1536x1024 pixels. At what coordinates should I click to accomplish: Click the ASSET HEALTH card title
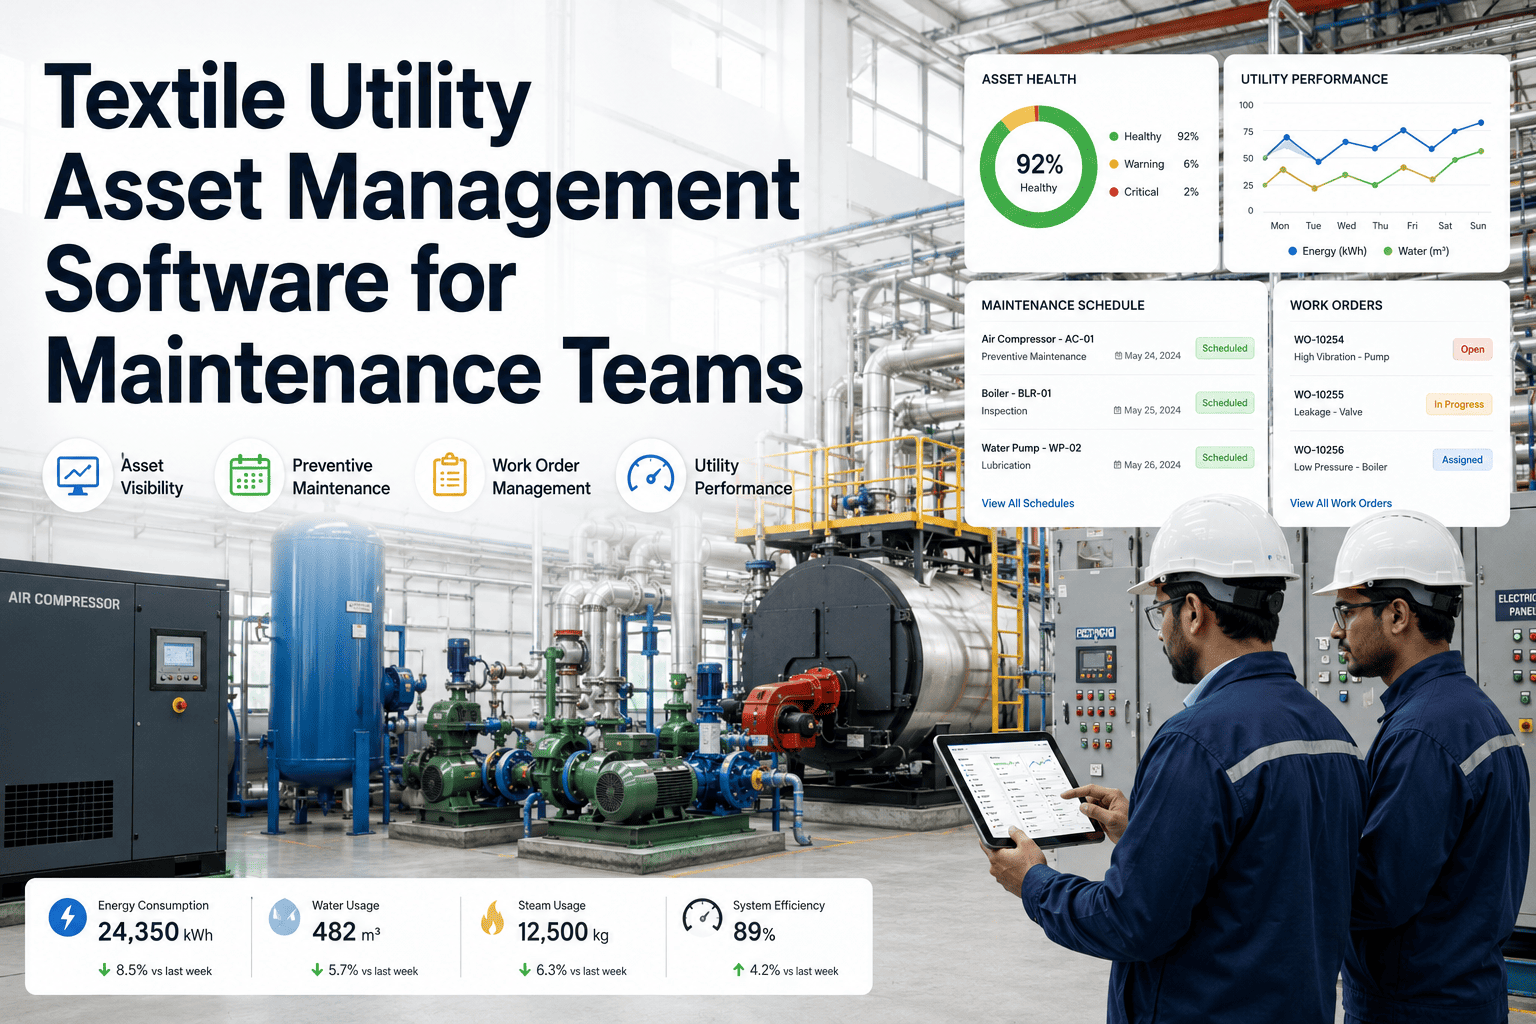tap(1029, 79)
